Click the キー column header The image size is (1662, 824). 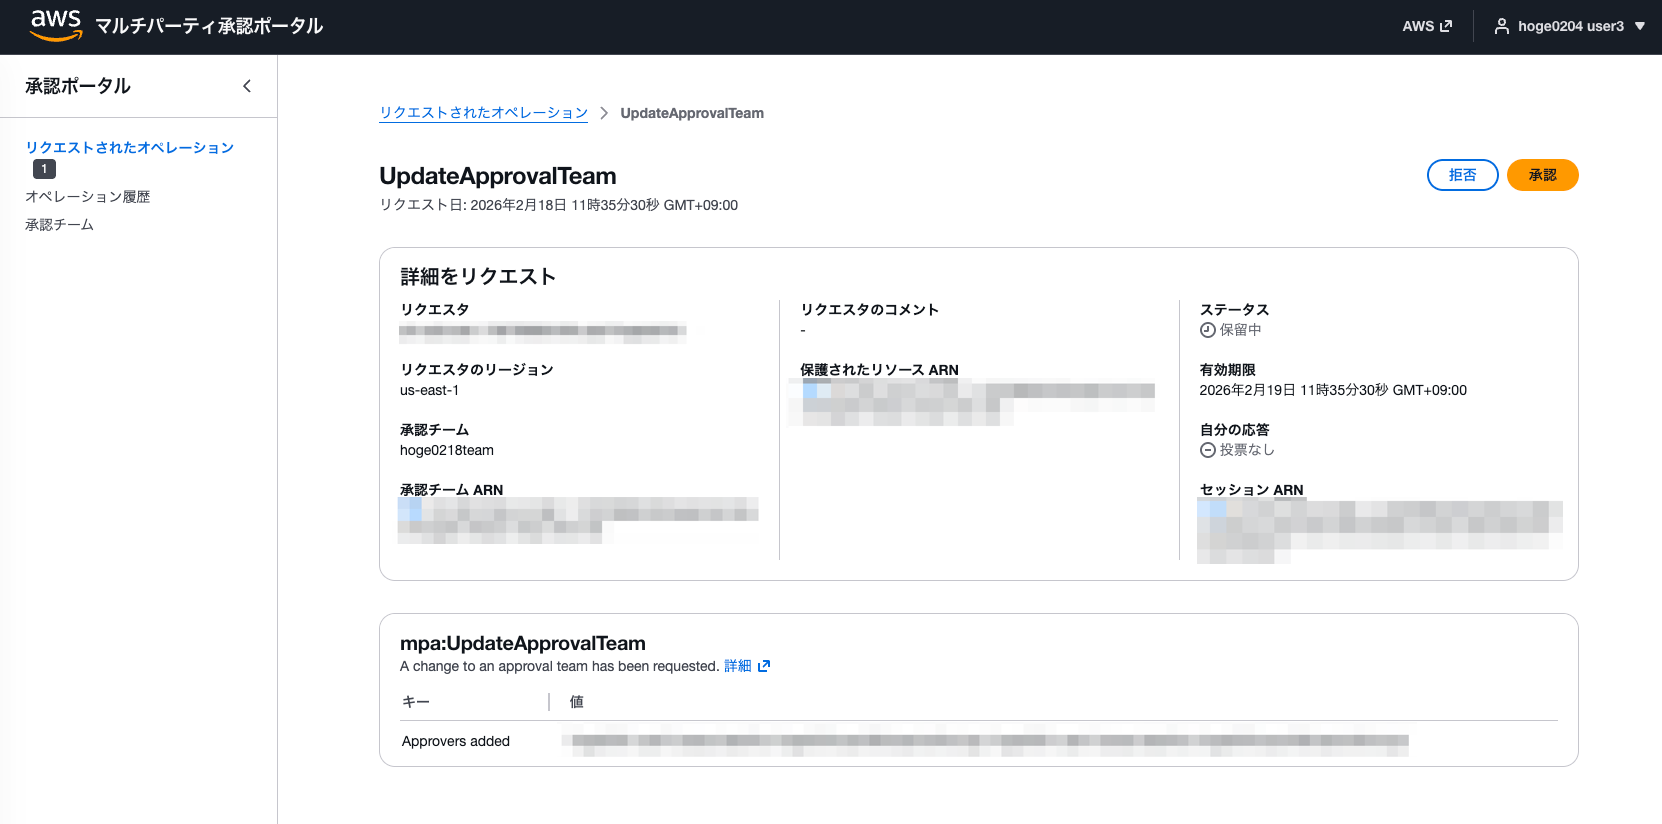click(x=416, y=702)
